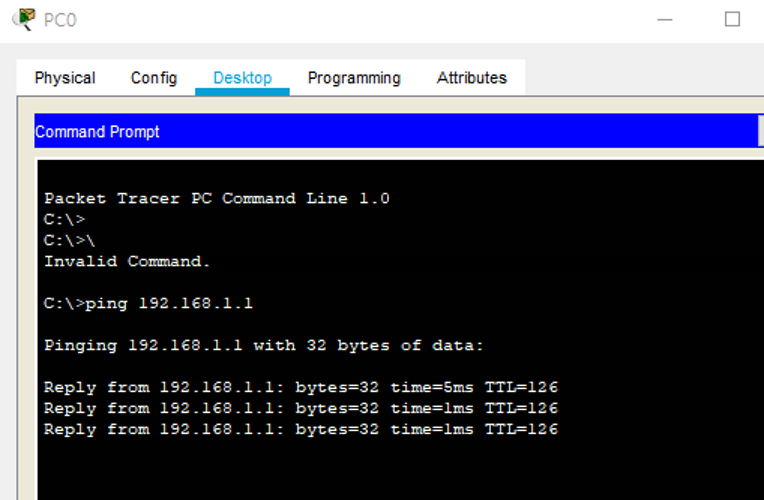Click the PC0 window title text

coord(60,20)
